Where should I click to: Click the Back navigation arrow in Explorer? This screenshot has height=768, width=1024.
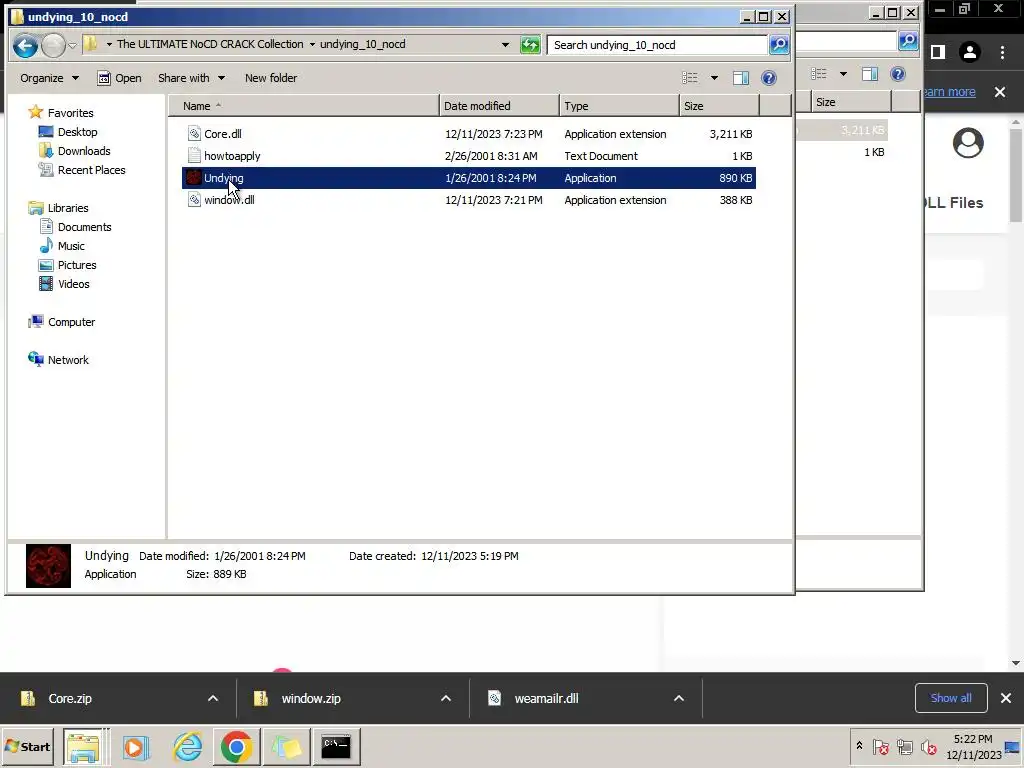pyautogui.click(x=25, y=46)
